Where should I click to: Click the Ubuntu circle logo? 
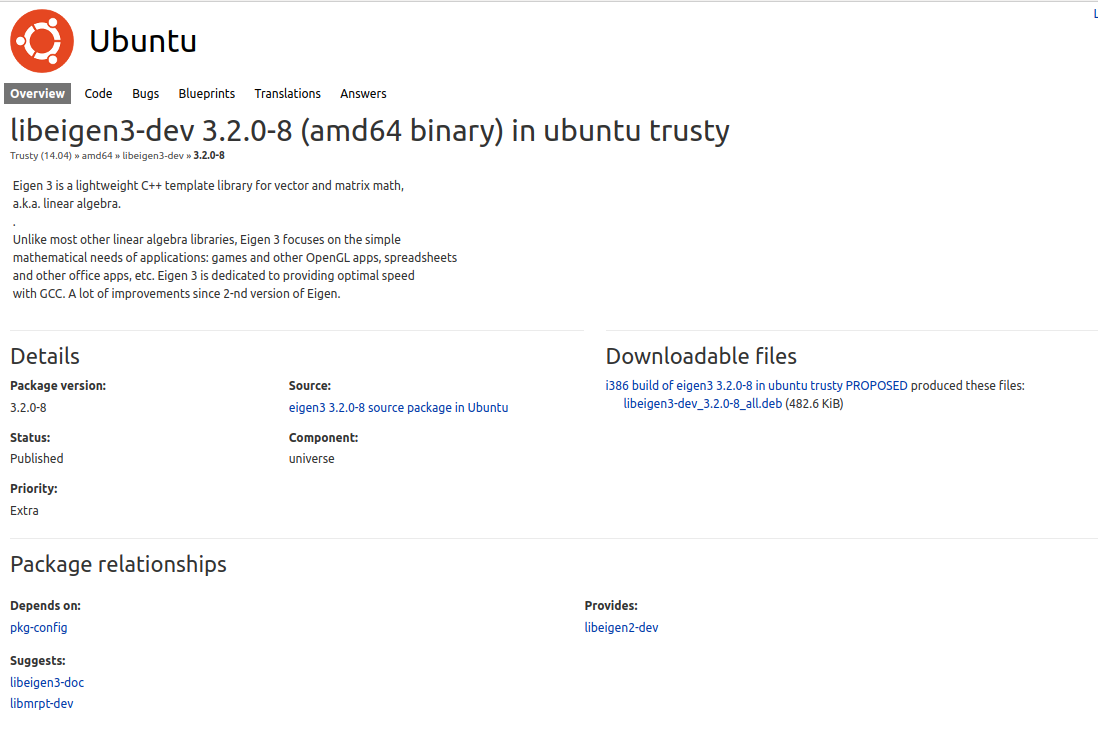point(41,41)
